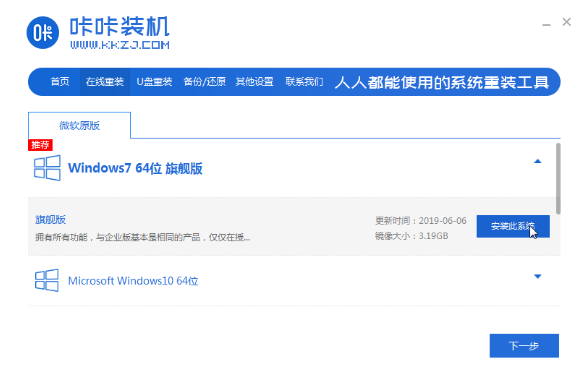This screenshot has width=581, height=372.
Task: Click the 拥有所有功能 edition description text
Action: [143, 237]
